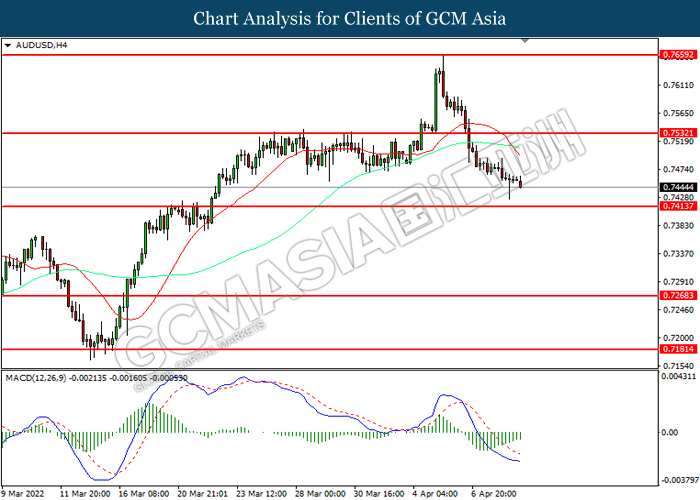Click the chart shift triangle marker at top
The height and width of the screenshot is (500, 700).
pyautogui.click(x=525, y=40)
